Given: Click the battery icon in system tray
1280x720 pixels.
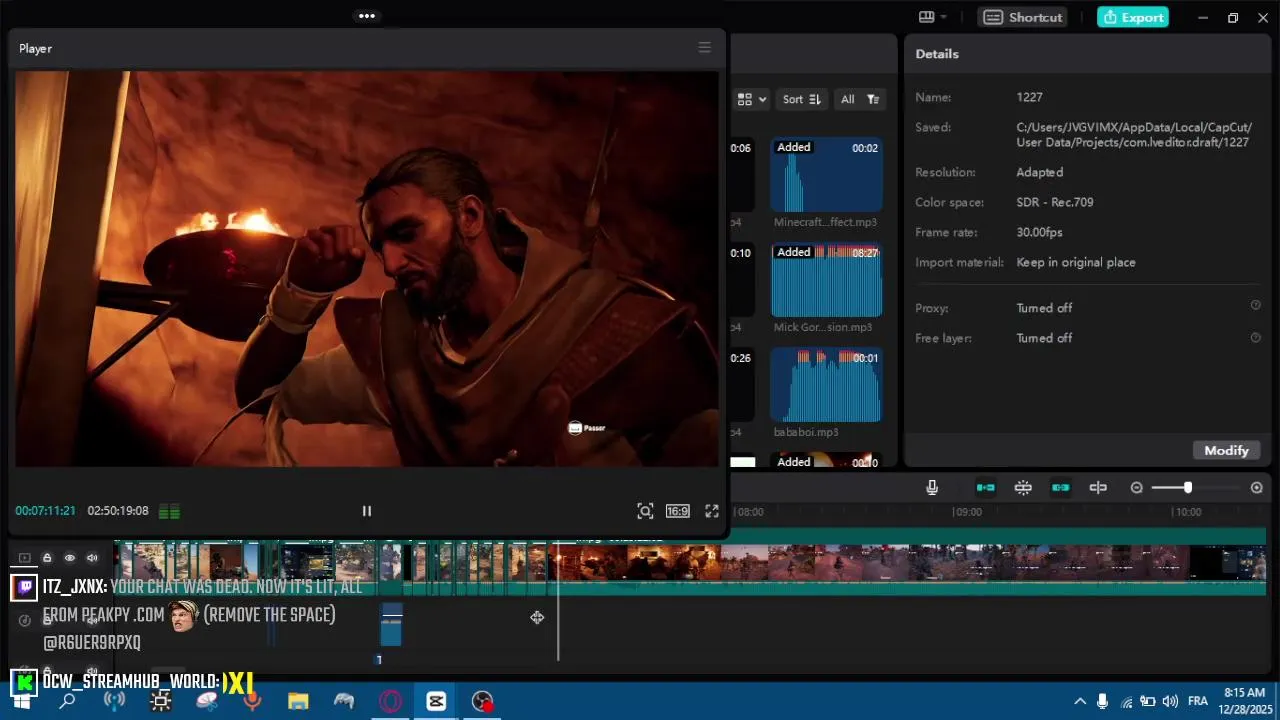Looking at the screenshot, I should 1148,701.
